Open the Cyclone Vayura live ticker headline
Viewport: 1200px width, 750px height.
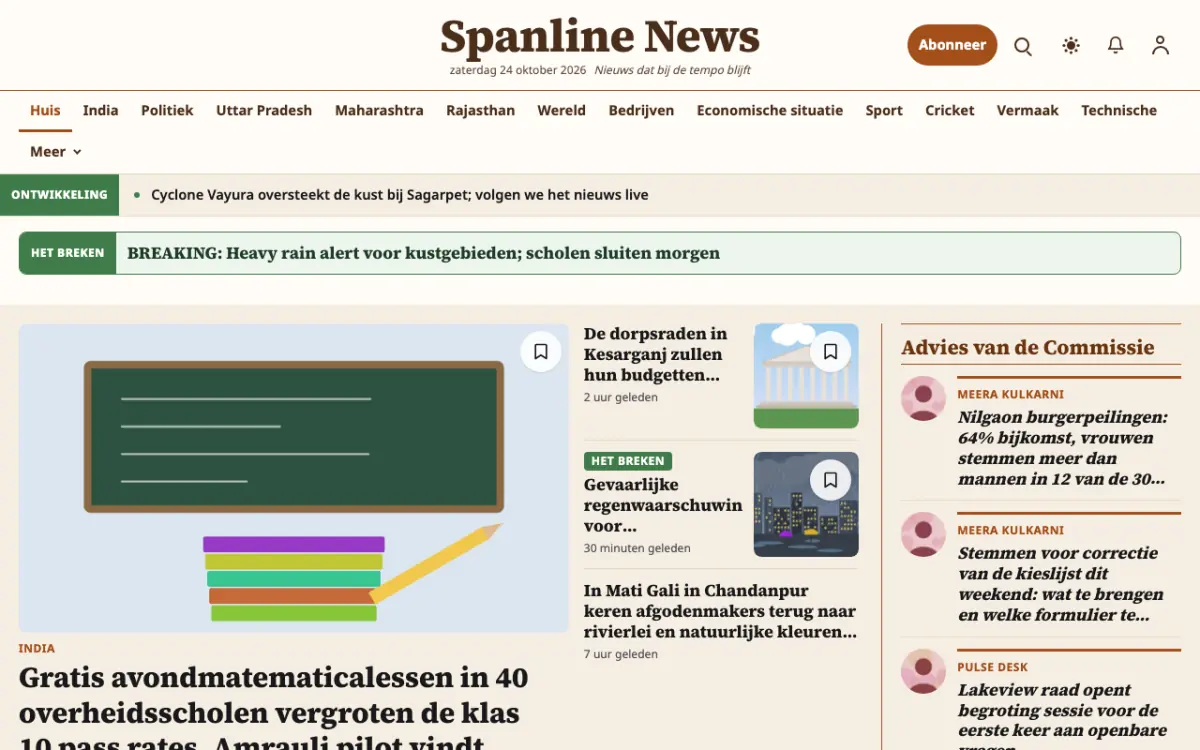click(x=400, y=195)
